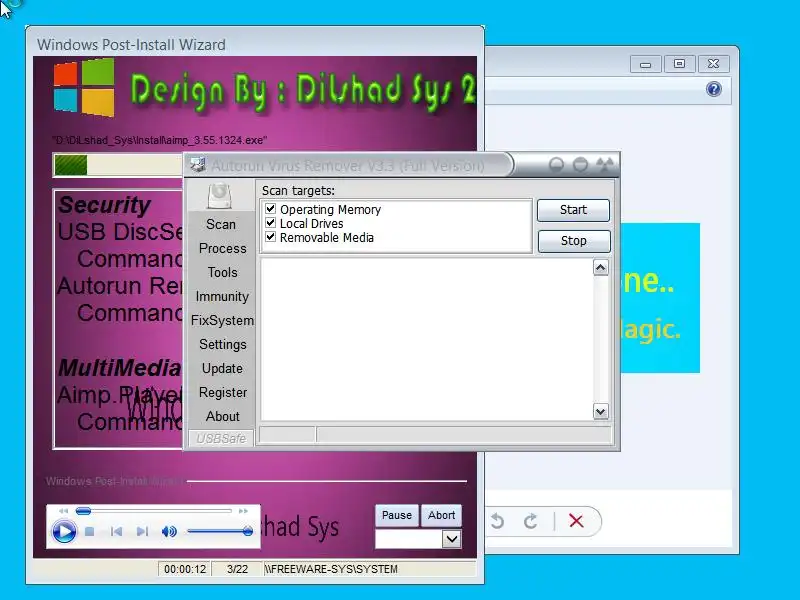Click the Autorun Virus Remover title icon
800x600 pixels.
(198, 165)
